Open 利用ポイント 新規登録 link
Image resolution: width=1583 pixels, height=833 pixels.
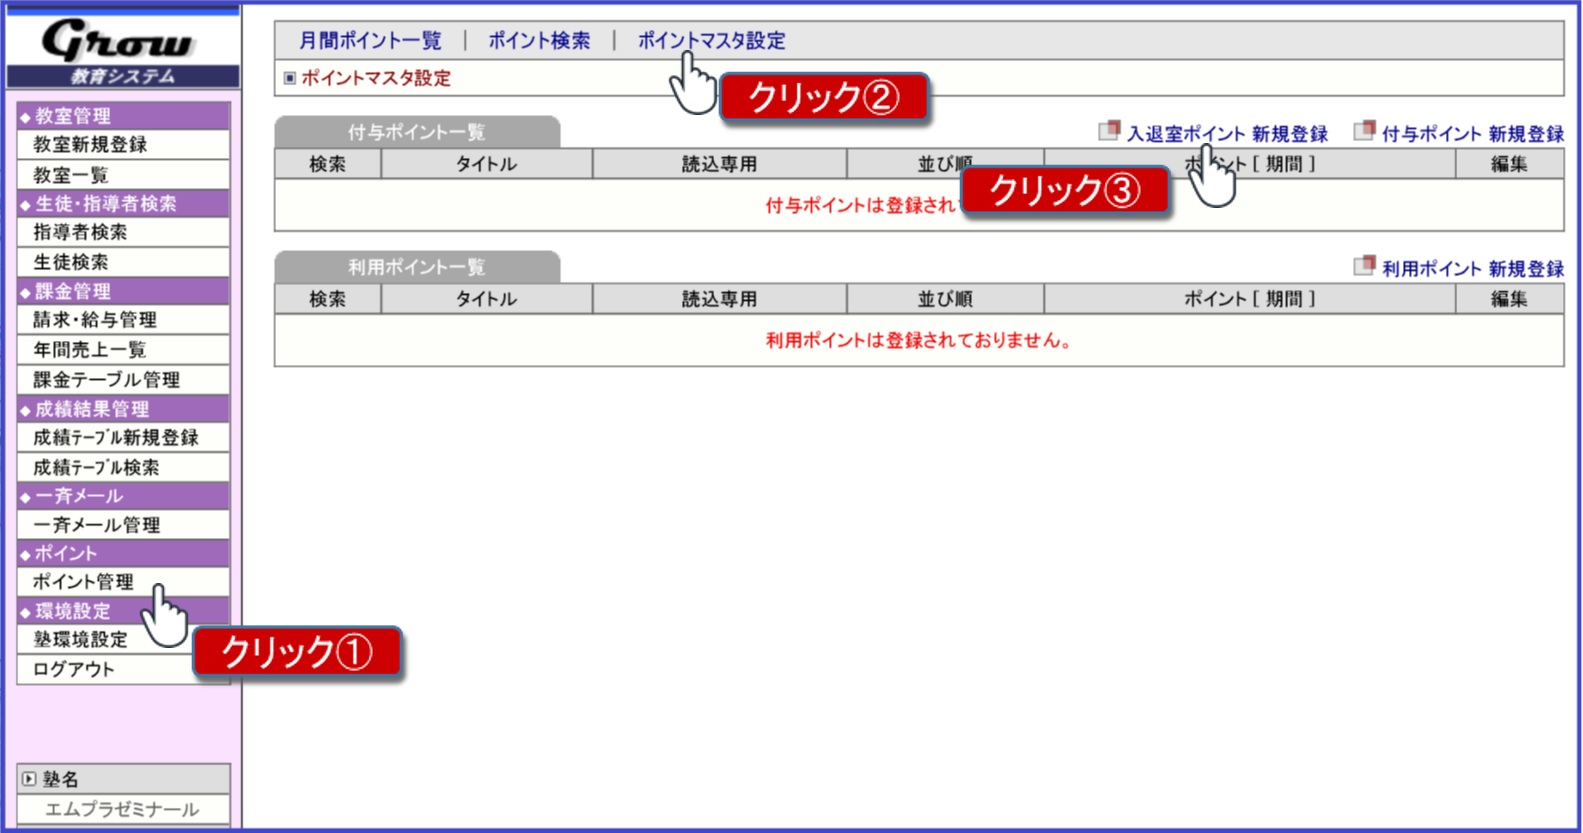coord(1472,269)
